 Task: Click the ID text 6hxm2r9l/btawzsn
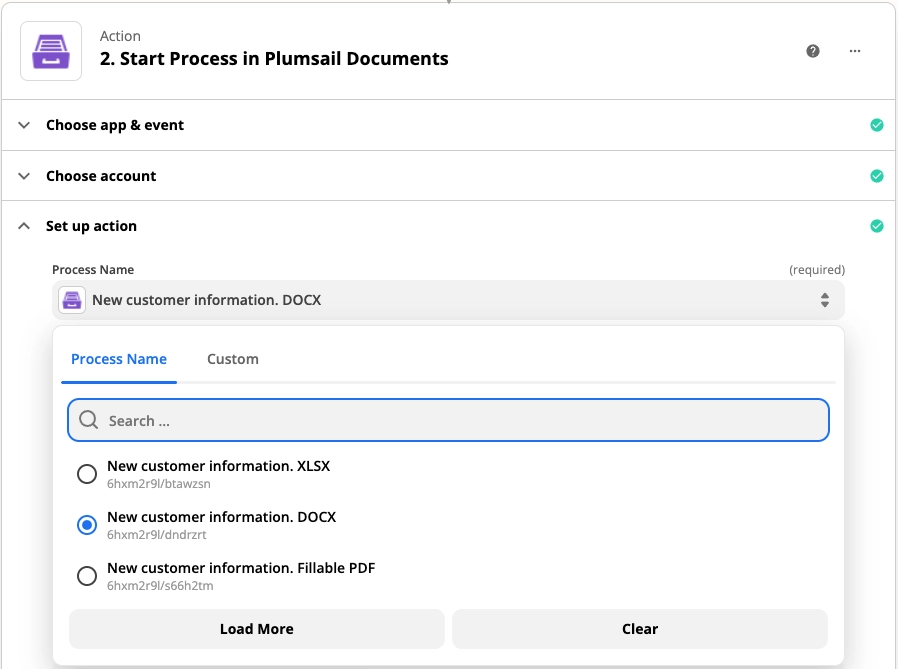tap(159, 483)
